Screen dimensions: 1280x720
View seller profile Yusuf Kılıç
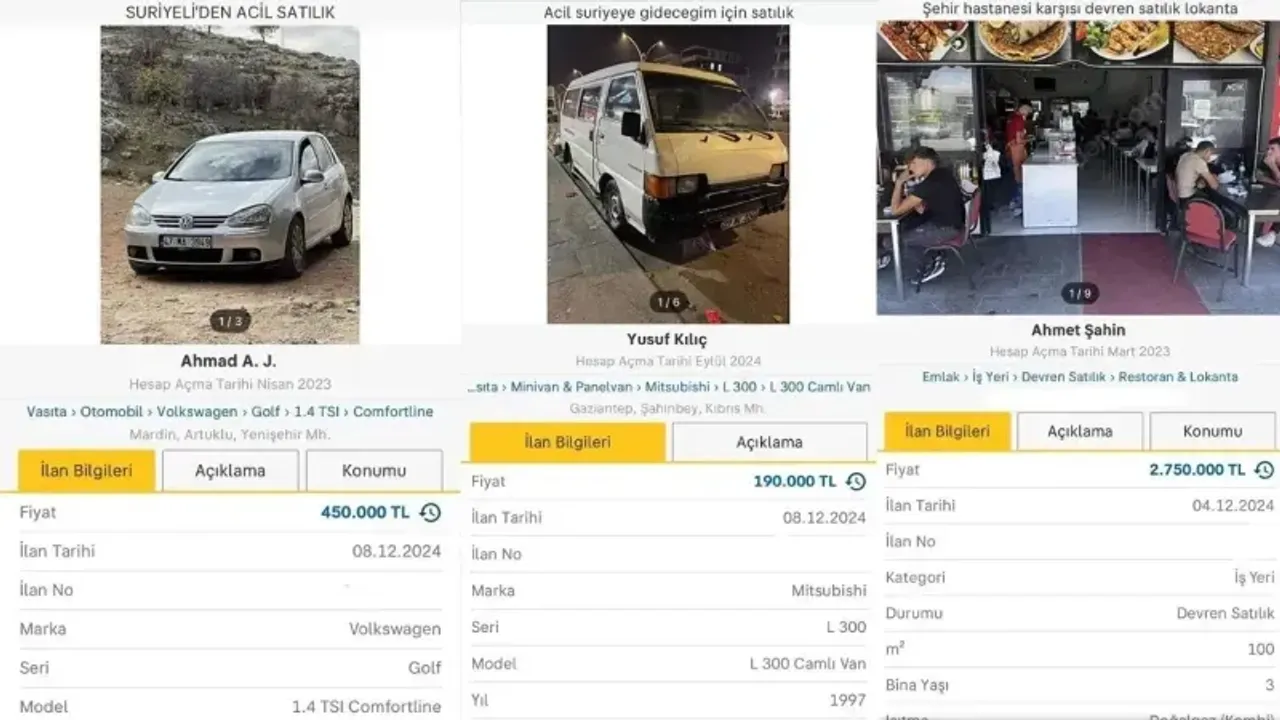click(666, 339)
